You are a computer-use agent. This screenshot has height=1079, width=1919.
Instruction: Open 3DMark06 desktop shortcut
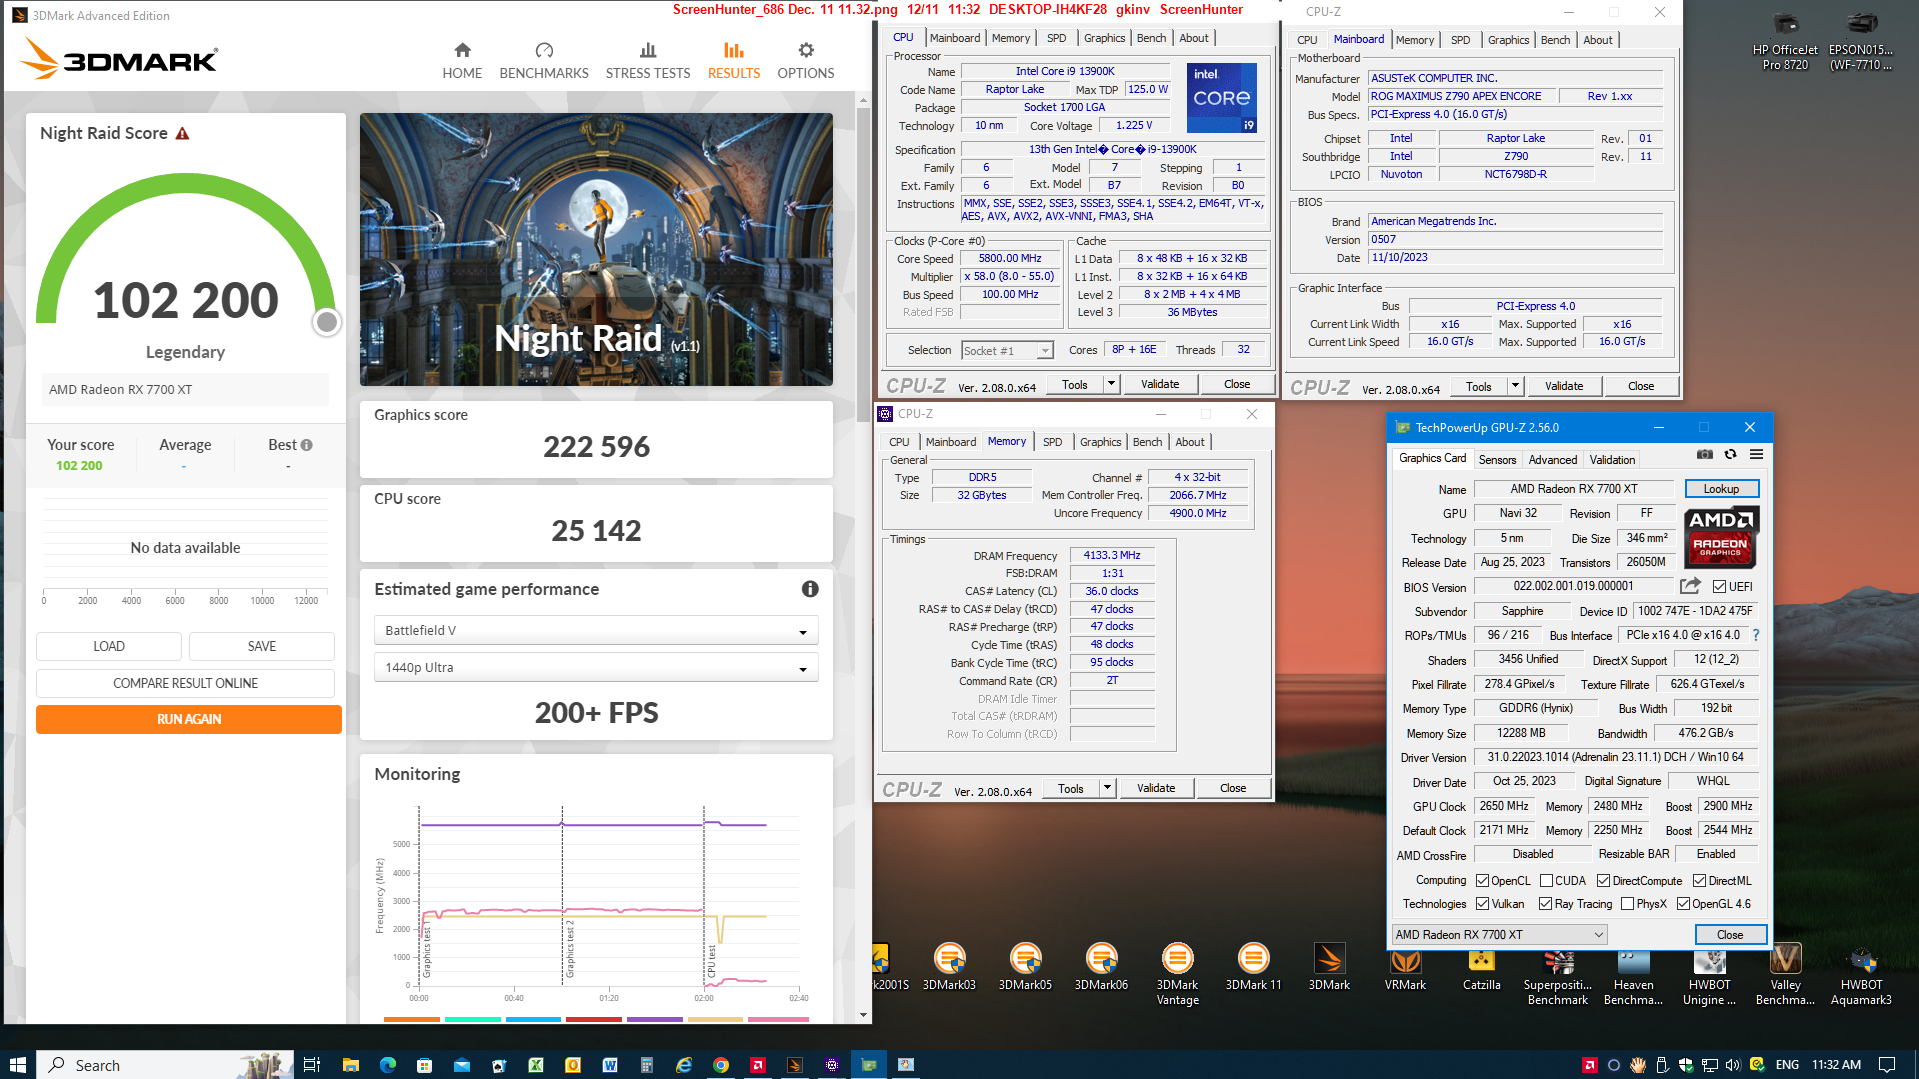[1101, 967]
